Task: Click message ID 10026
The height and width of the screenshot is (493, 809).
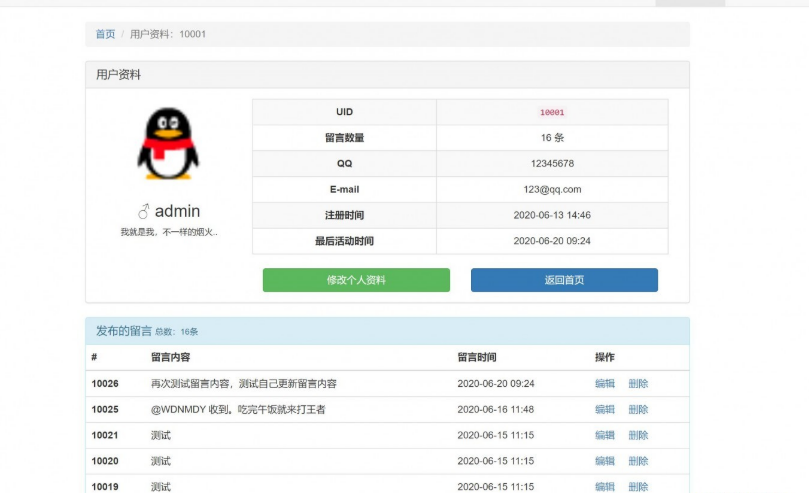Action: 105,384
